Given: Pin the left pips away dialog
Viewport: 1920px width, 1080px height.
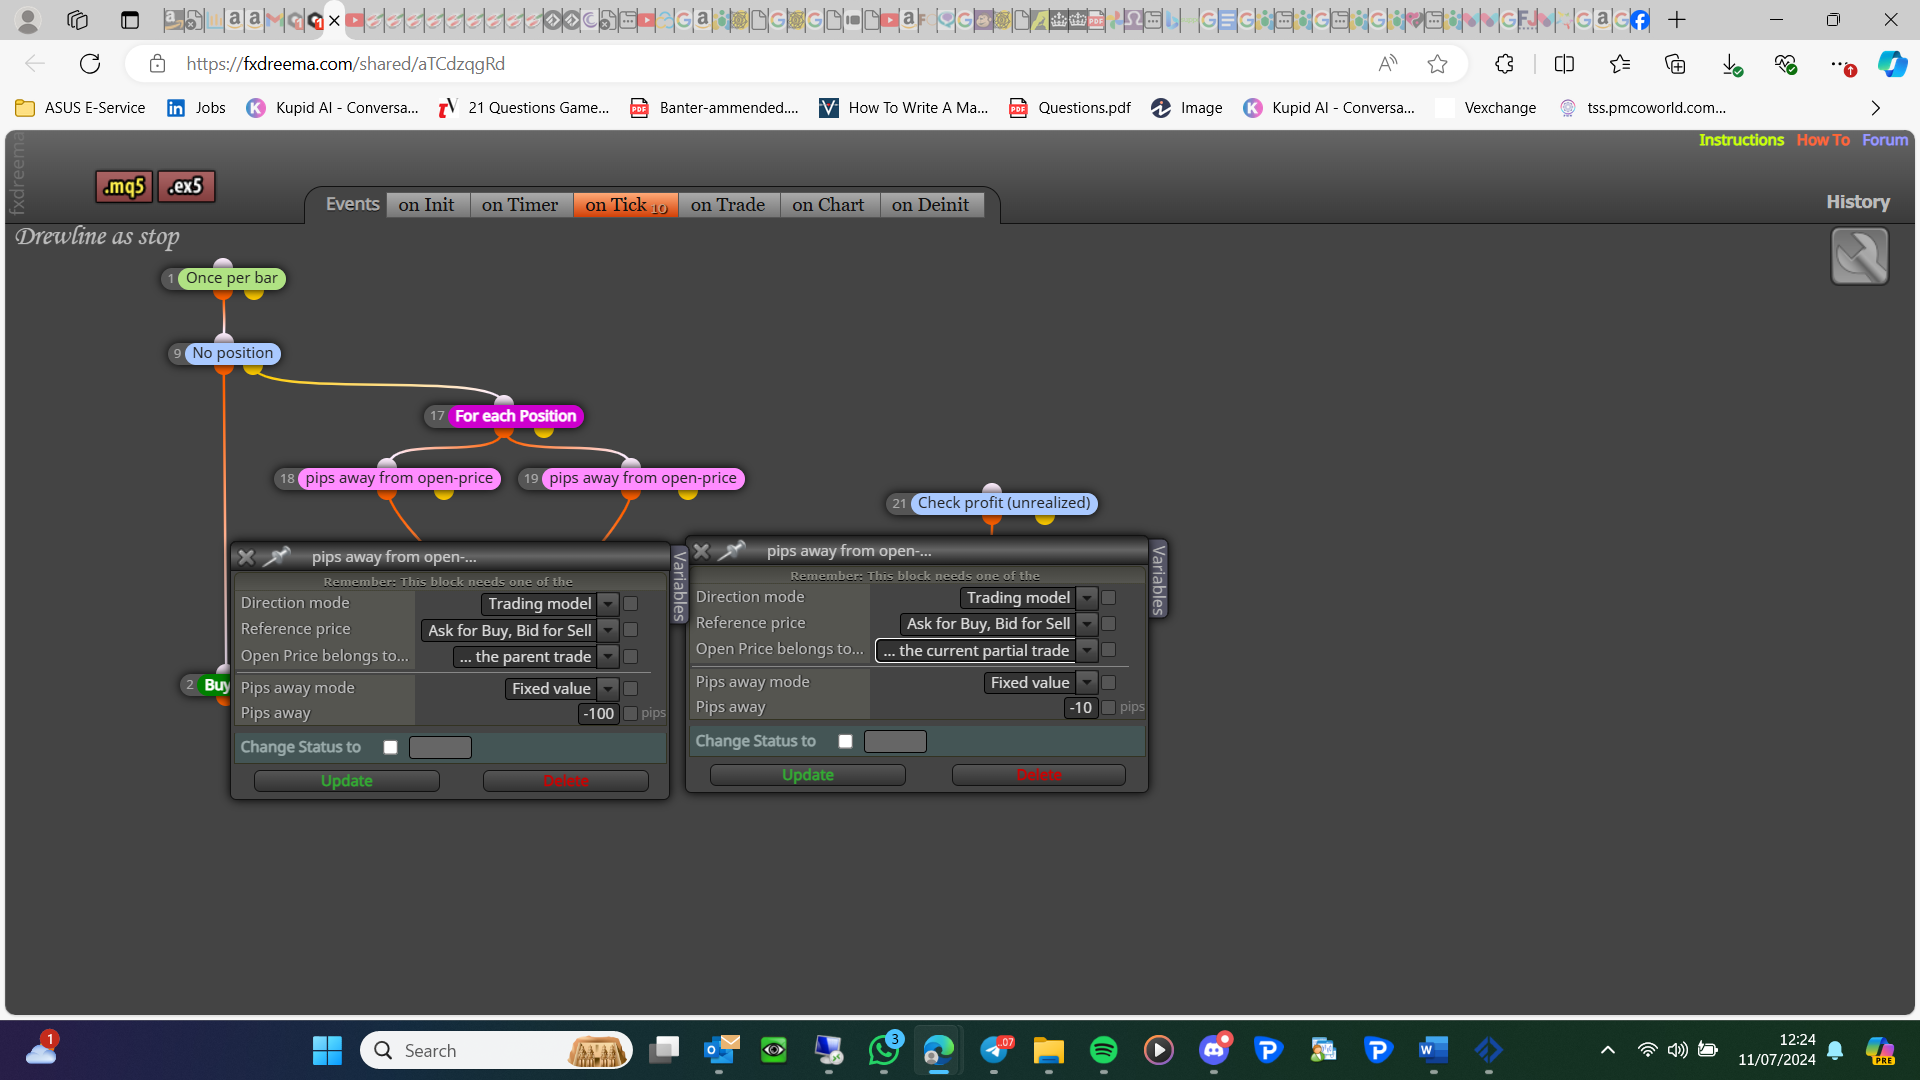Looking at the screenshot, I should [x=277, y=556].
